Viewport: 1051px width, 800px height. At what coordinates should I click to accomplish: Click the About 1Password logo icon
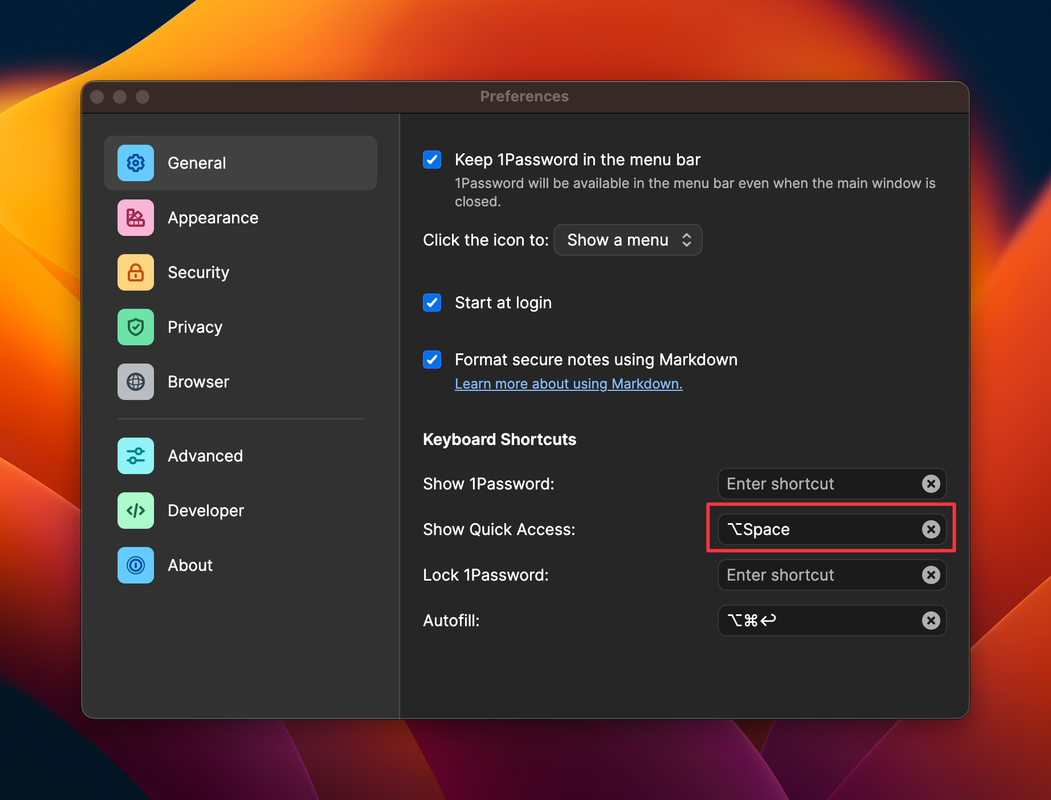point(135,565)
